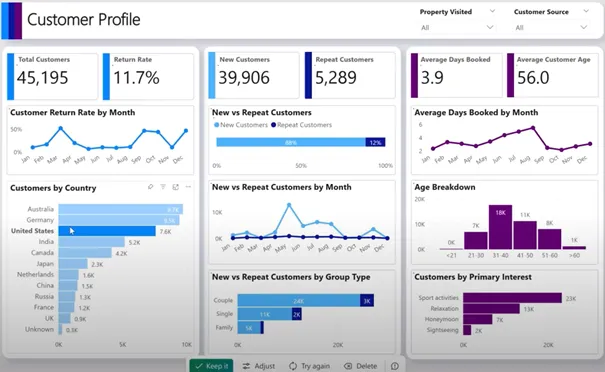
Task: Select the Honeymoon bar showing 7K
Action: pyautogui.click(x=478, y=320)
